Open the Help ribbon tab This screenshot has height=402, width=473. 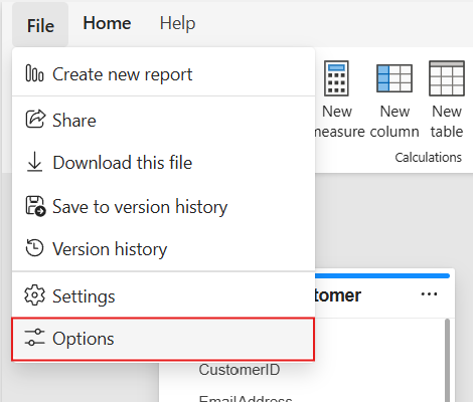click(x=177, y=23)
